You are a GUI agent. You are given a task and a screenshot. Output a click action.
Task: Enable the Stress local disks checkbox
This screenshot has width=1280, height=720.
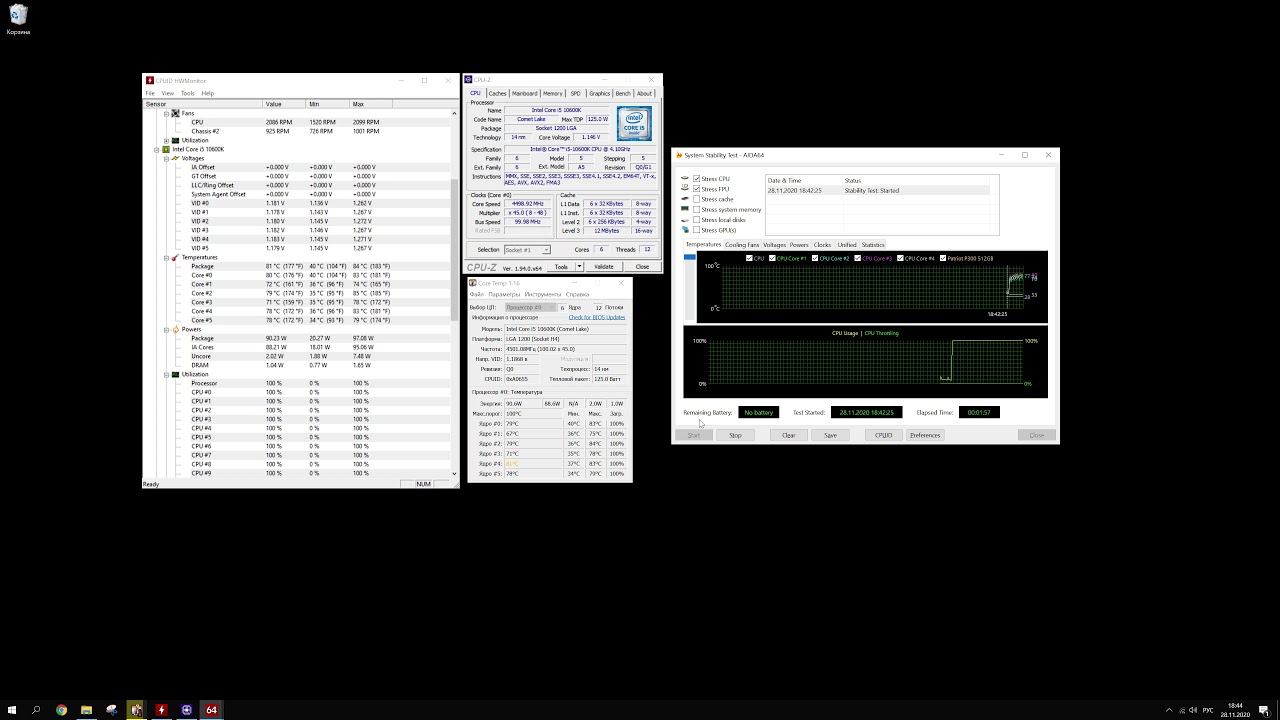[x=696, y=220]
